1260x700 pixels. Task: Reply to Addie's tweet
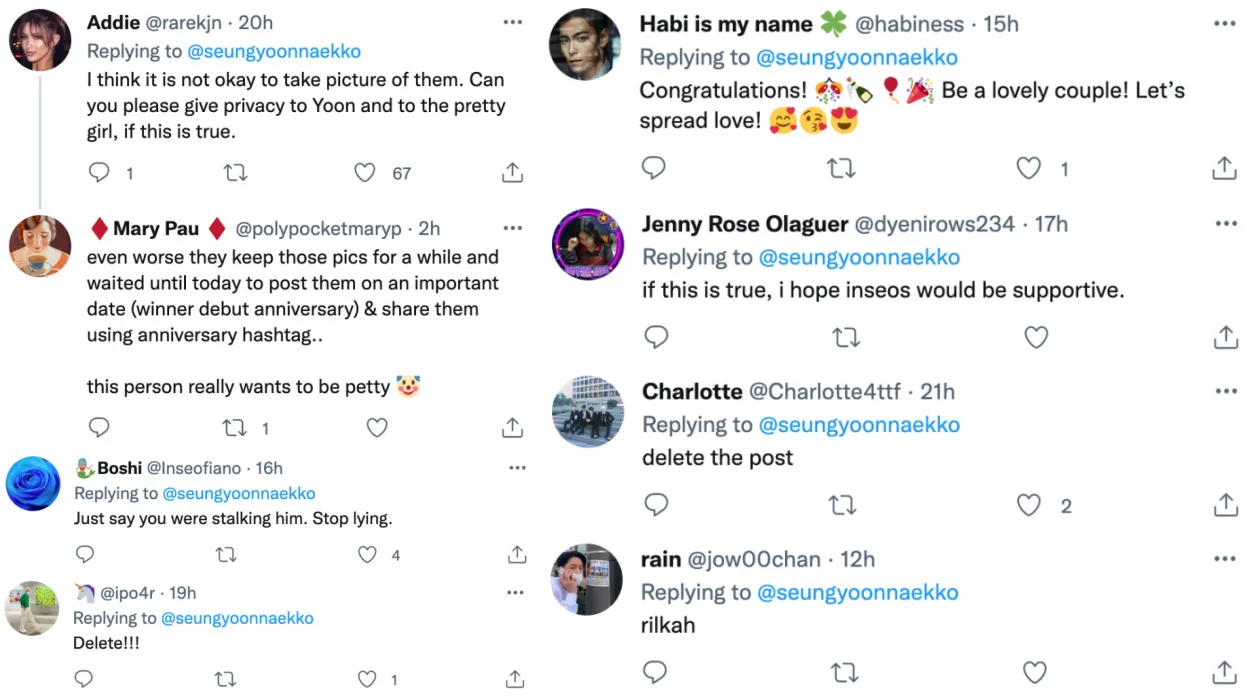tap(99, 173)
